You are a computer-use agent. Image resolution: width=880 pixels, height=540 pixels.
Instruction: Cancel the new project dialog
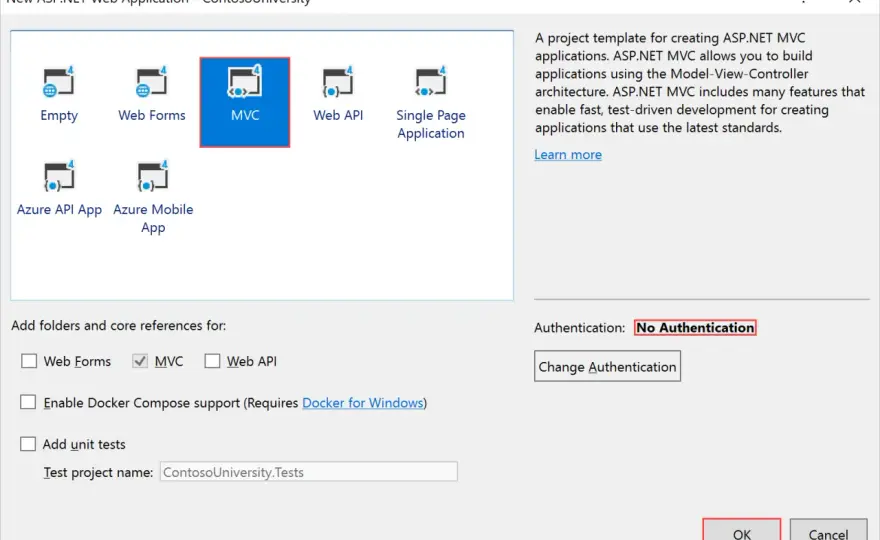(x=828, y=530)
